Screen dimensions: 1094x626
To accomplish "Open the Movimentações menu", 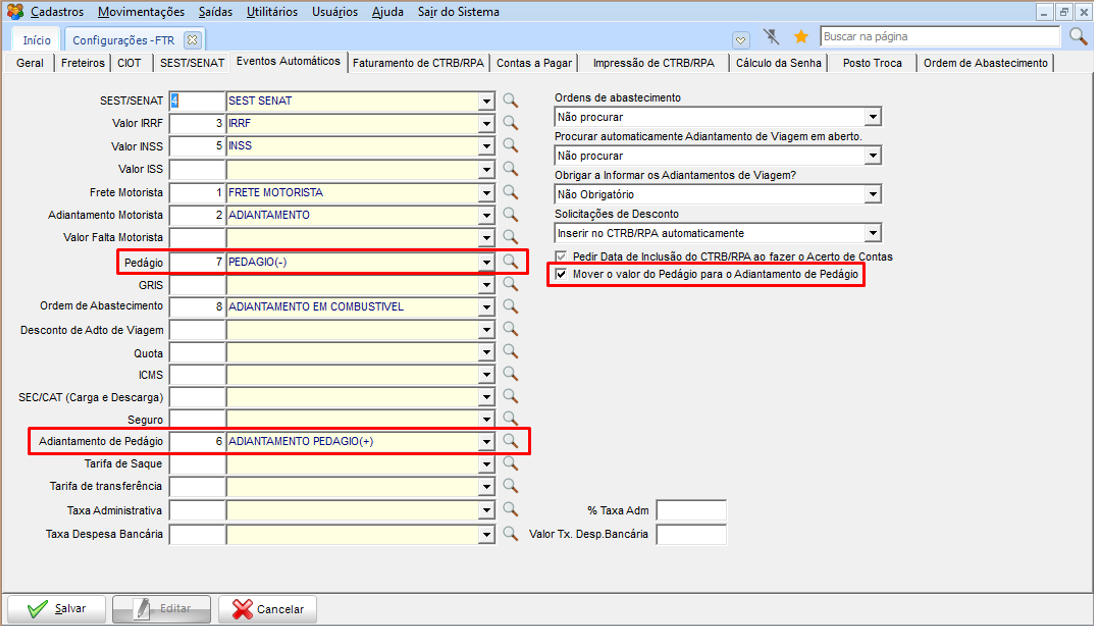I will pyautogui.click(x=141, y=12).
